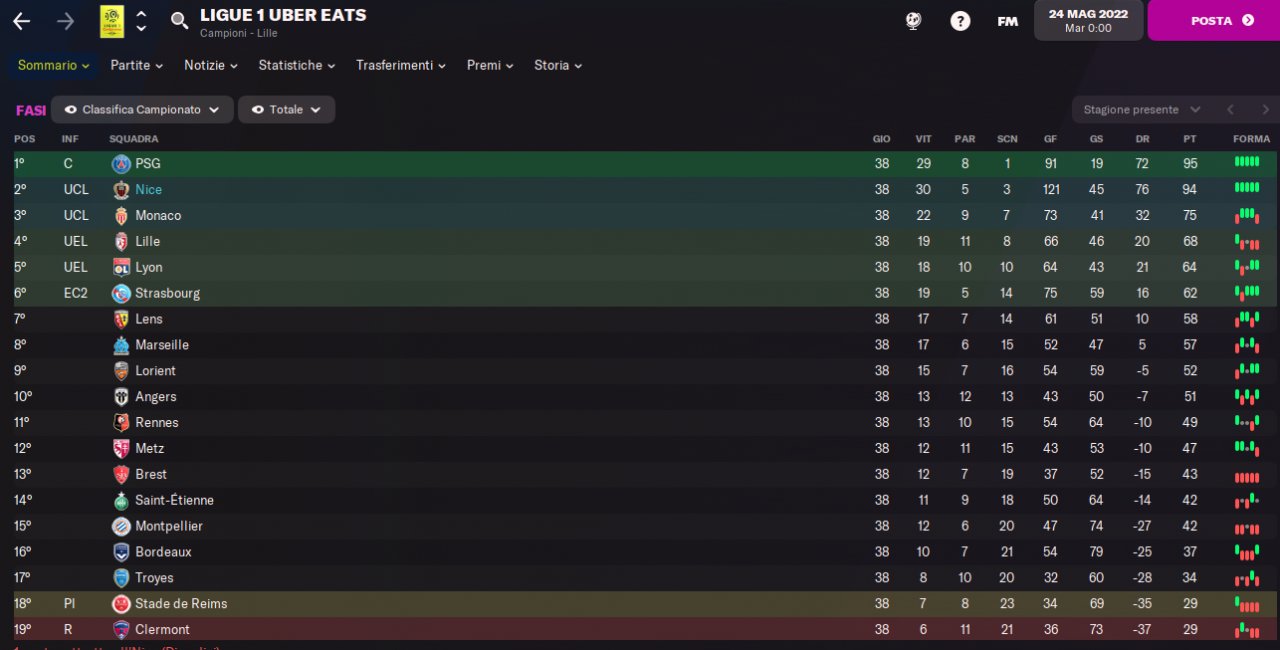Viewport: 1280px width, 650px height.
Task: Open the help question mark icon
Action: point(960,21)
